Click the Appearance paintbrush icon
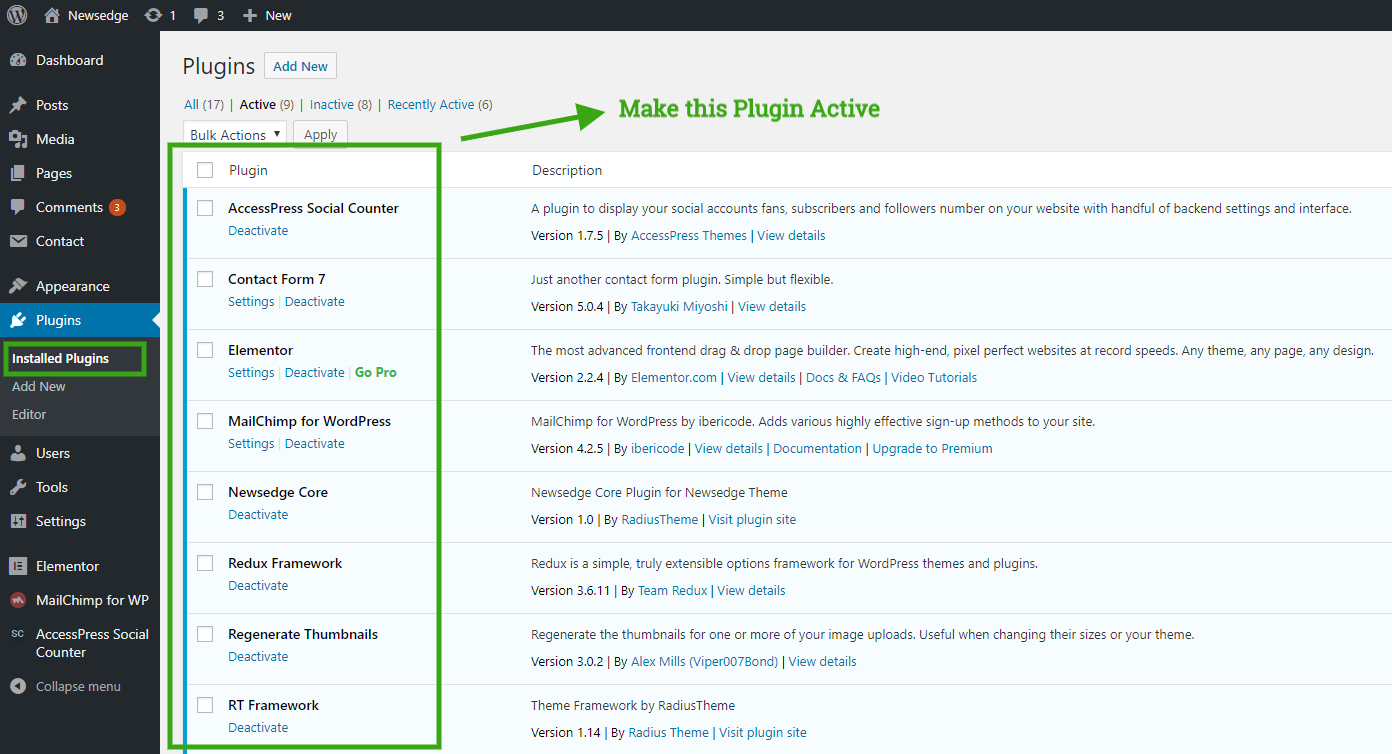This screenshot has height=754, width=1392. click(x=18, y=286)
